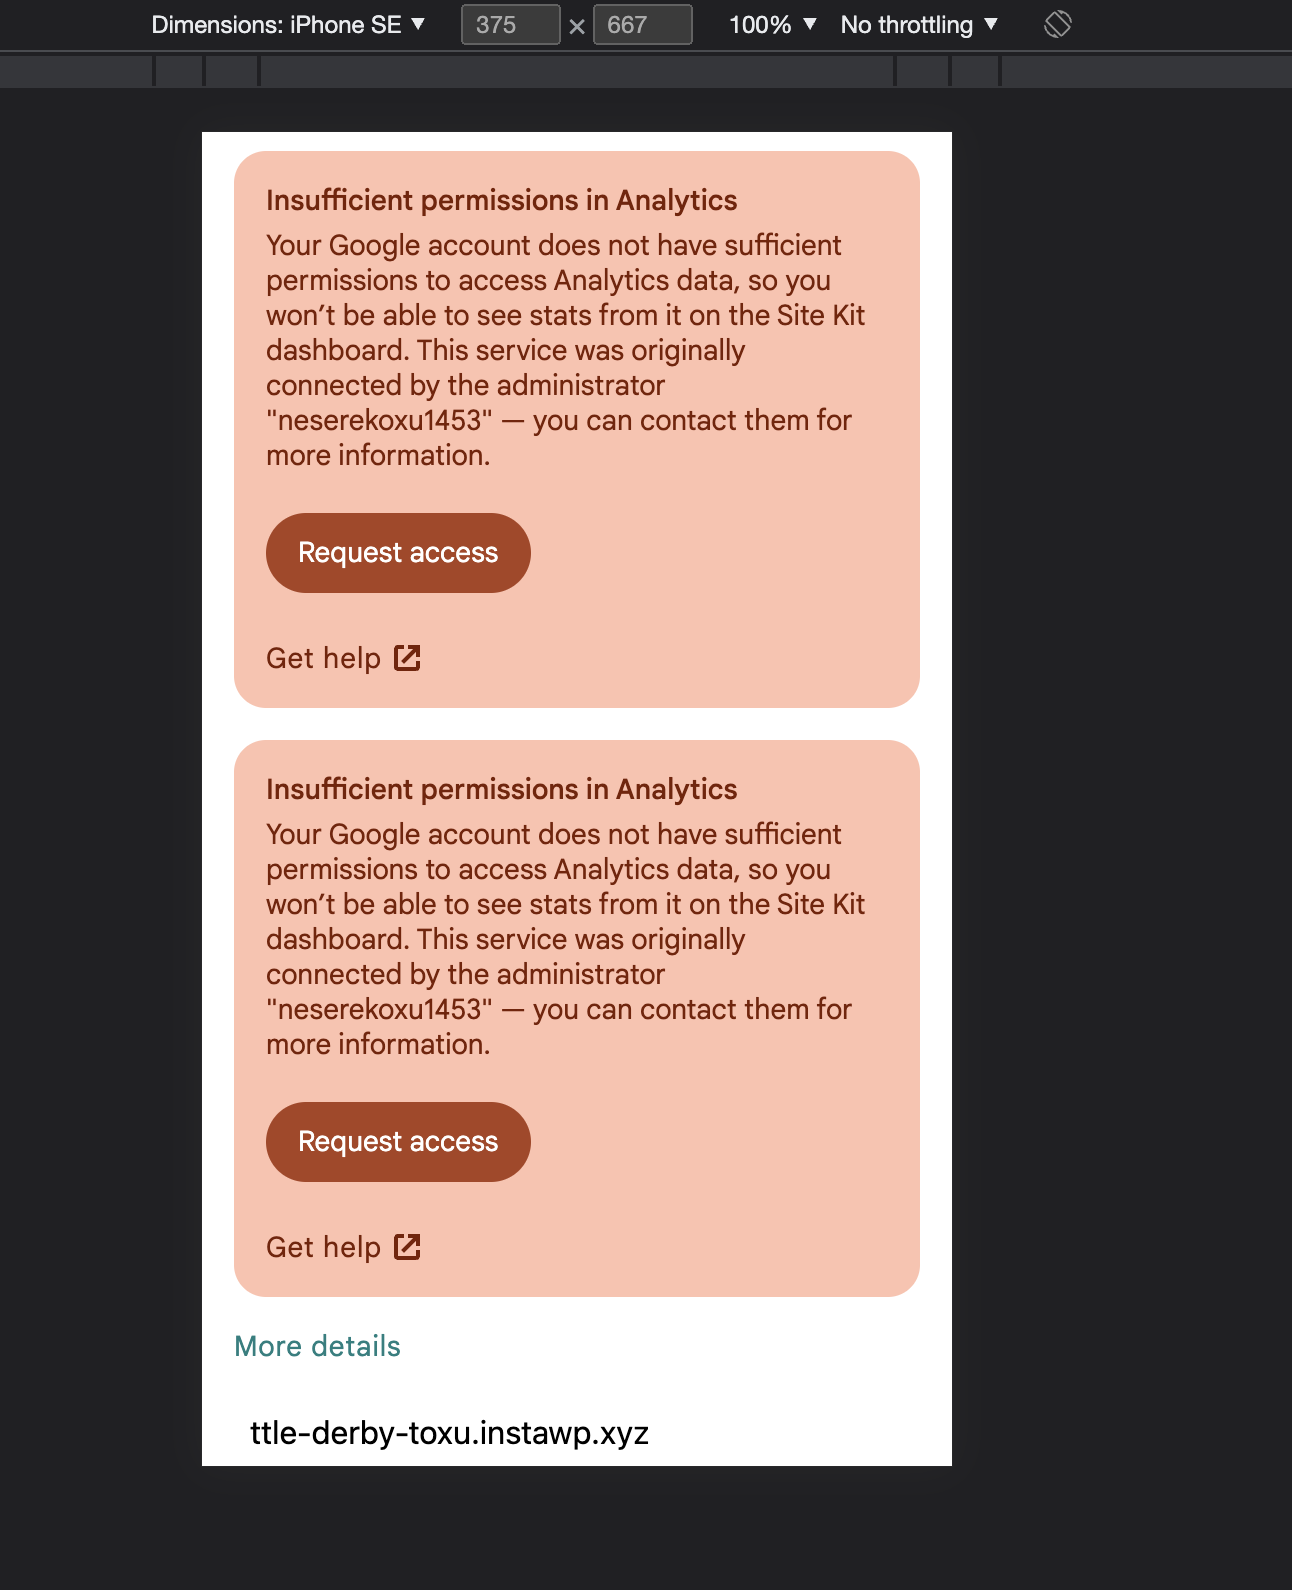
Task: Click the iPhone SE dropdown arrow
Action: 419,24
